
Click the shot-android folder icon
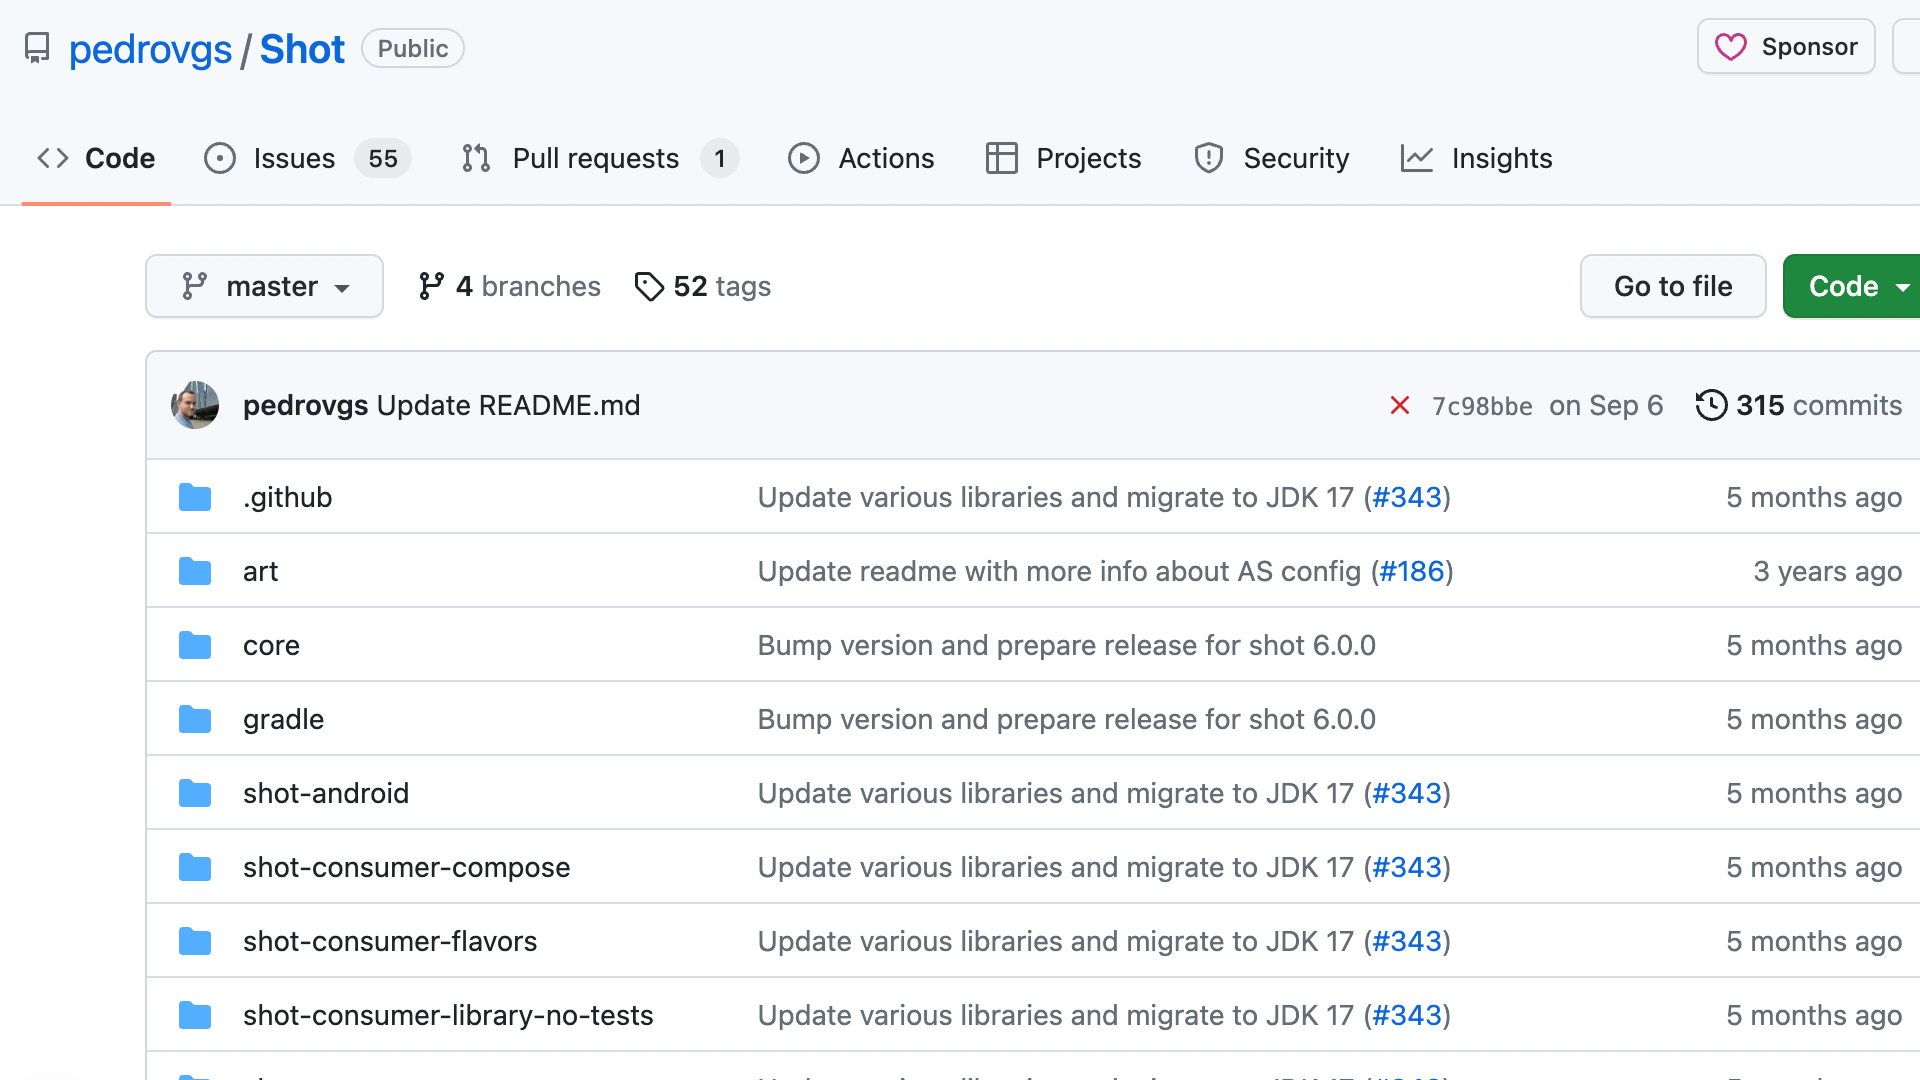(x=195, y=793)
